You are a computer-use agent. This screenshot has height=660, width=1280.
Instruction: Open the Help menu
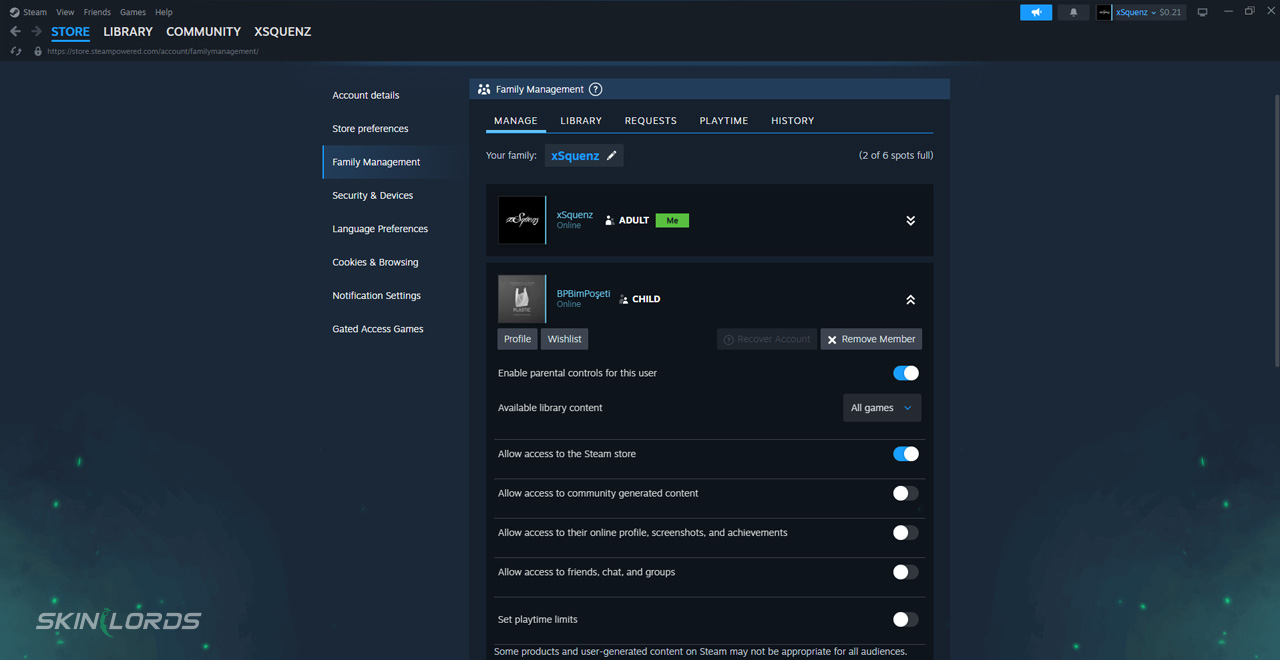coord(164,12)
